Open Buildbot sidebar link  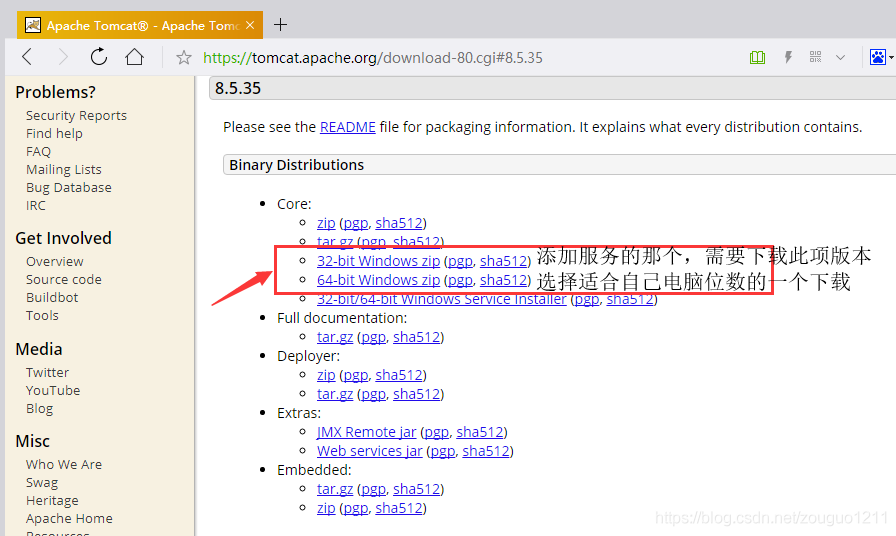52,297
